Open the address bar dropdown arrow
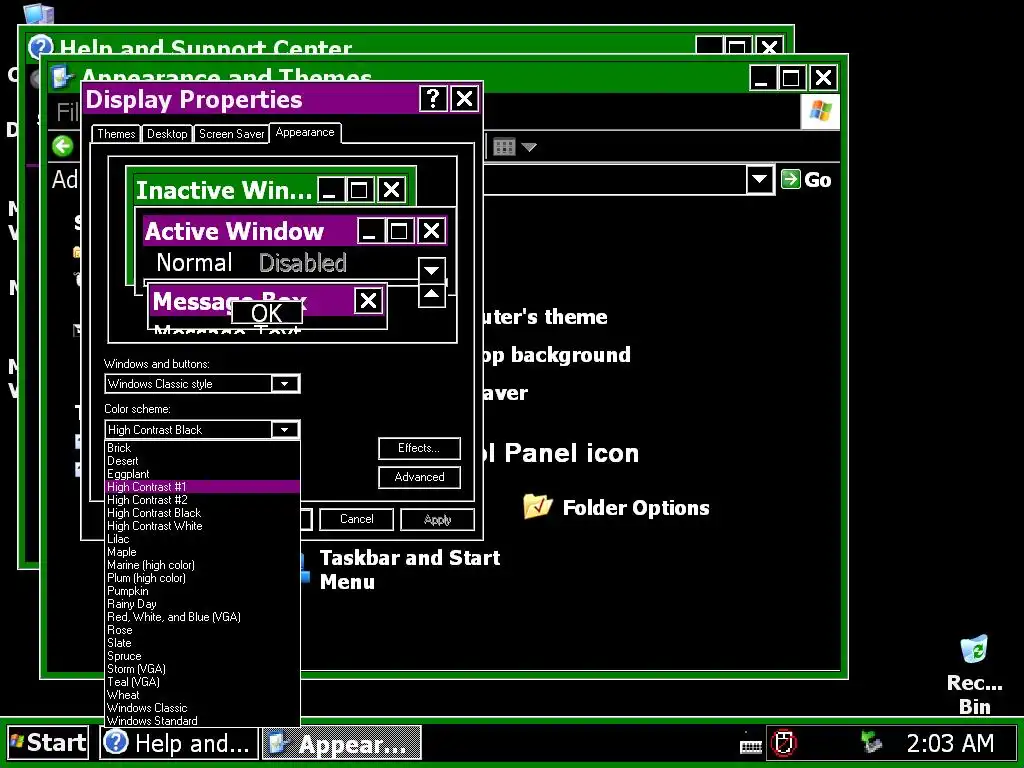Screen dimensions: 1024x768 click(x=760, y=179)
